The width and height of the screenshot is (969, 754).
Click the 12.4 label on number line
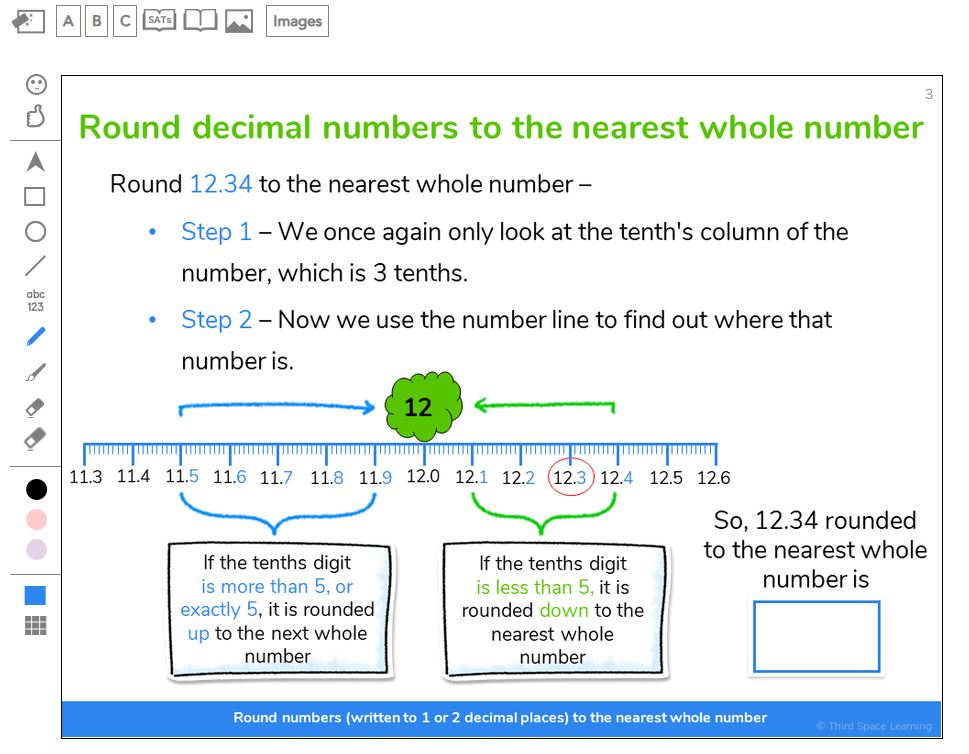[x=616, y=478]
